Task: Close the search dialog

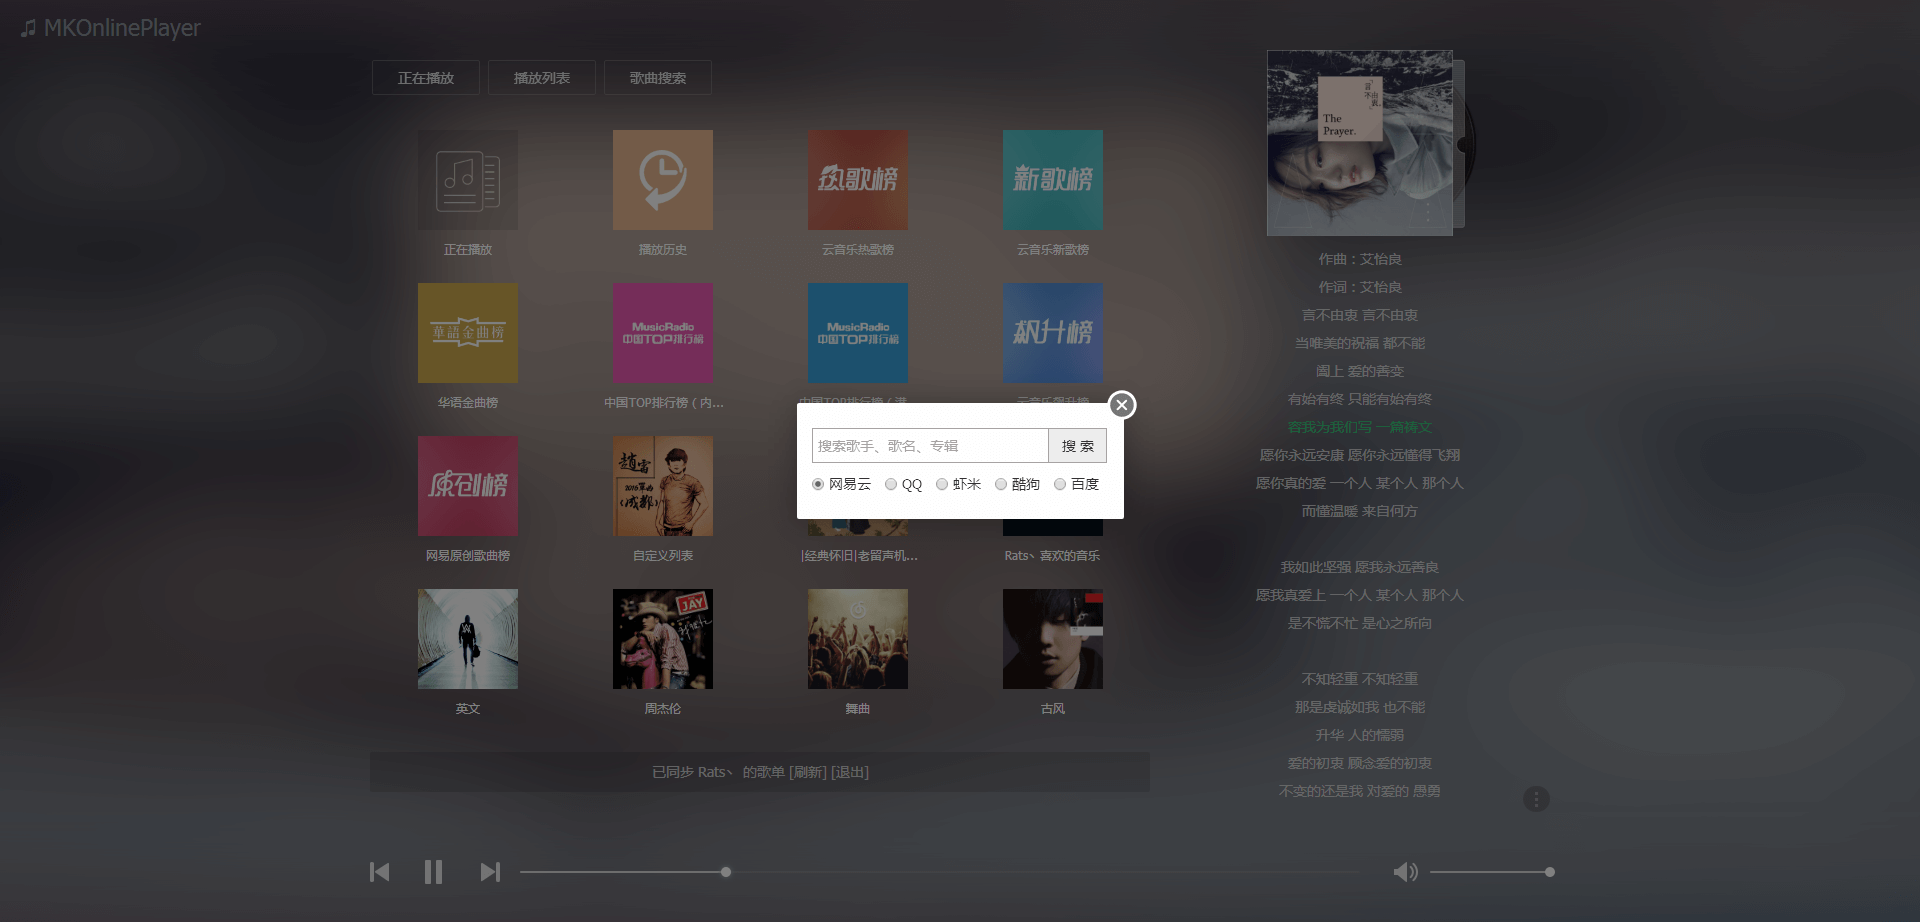Action: 1122,405
